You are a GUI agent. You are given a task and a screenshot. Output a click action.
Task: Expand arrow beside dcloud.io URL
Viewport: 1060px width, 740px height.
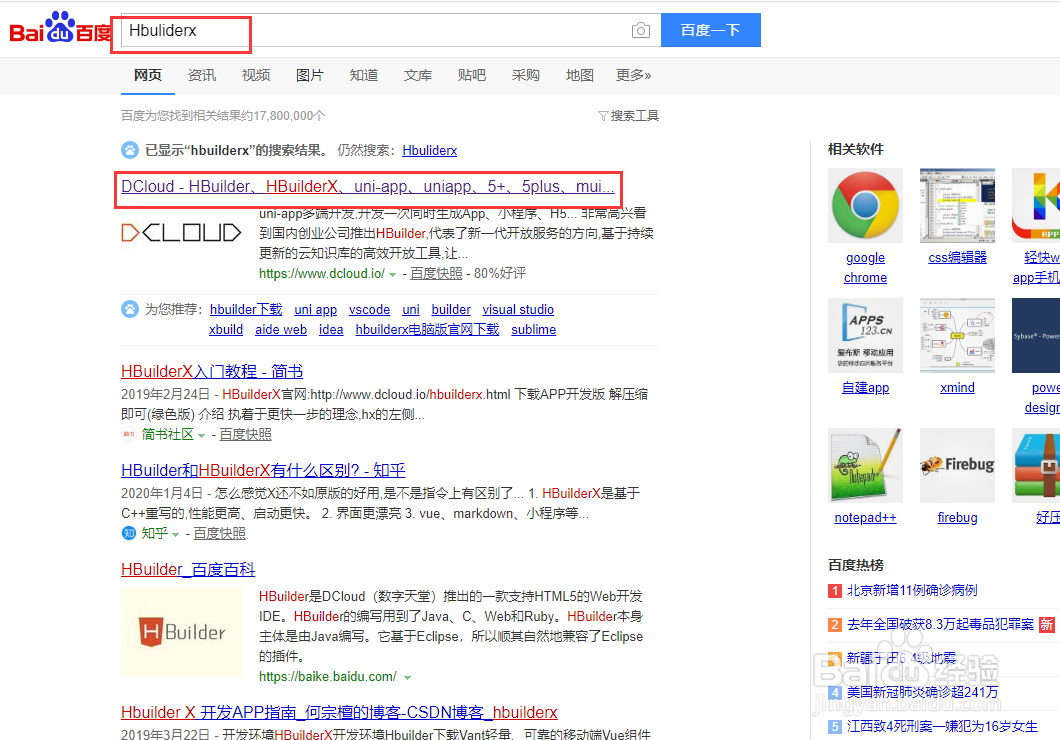coord(392,274)
